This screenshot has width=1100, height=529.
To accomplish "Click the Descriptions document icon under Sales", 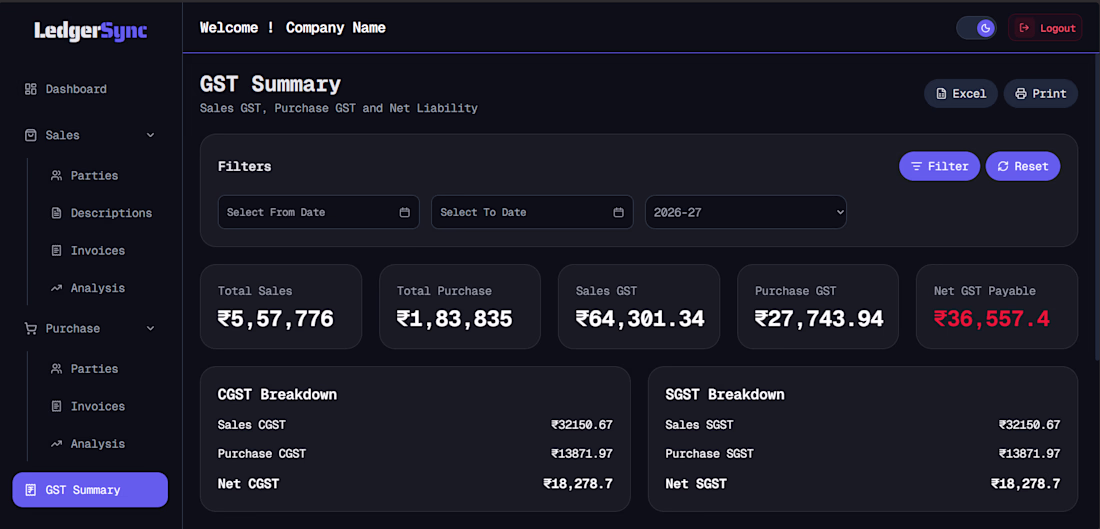I will (56, 213).
